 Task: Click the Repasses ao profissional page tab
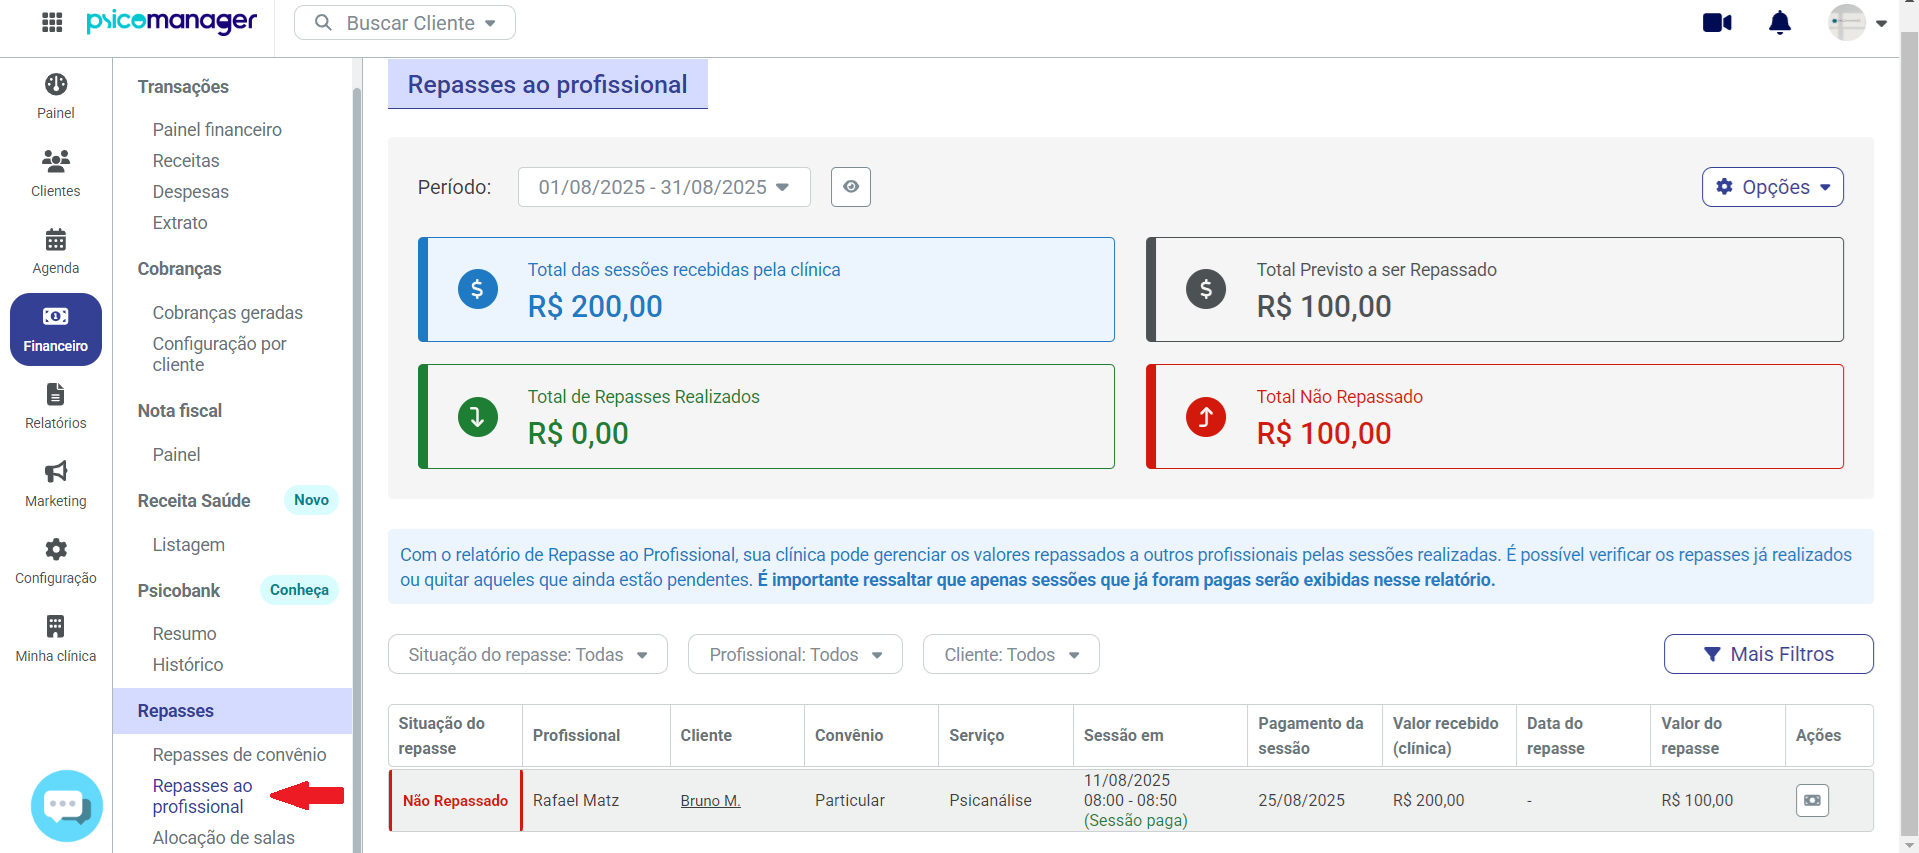[x=548, y=84]
